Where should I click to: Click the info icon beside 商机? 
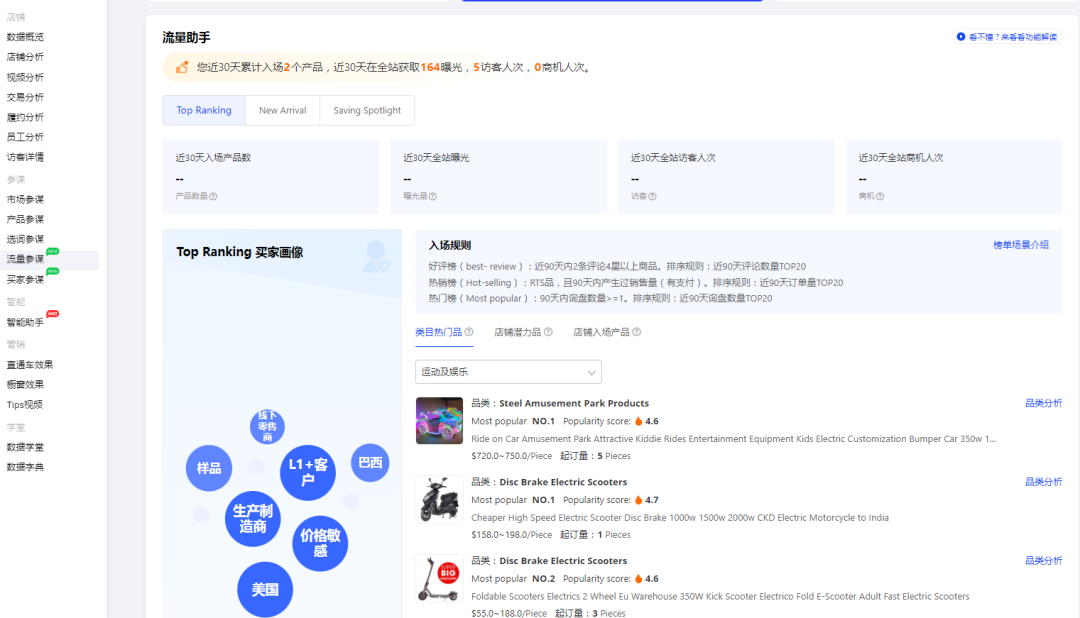tap(881, 196)
